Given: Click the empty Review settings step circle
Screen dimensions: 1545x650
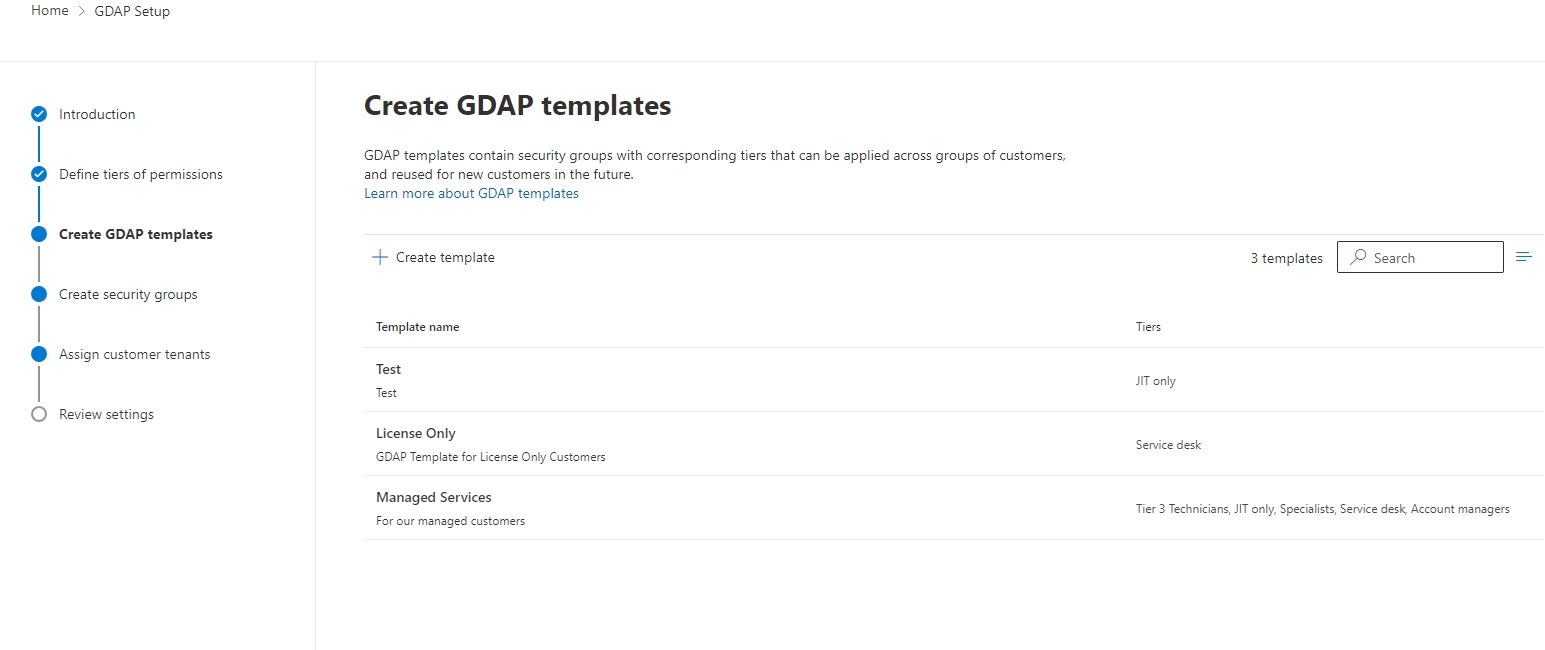Looking at the screenshot, I should coord(39,414).
